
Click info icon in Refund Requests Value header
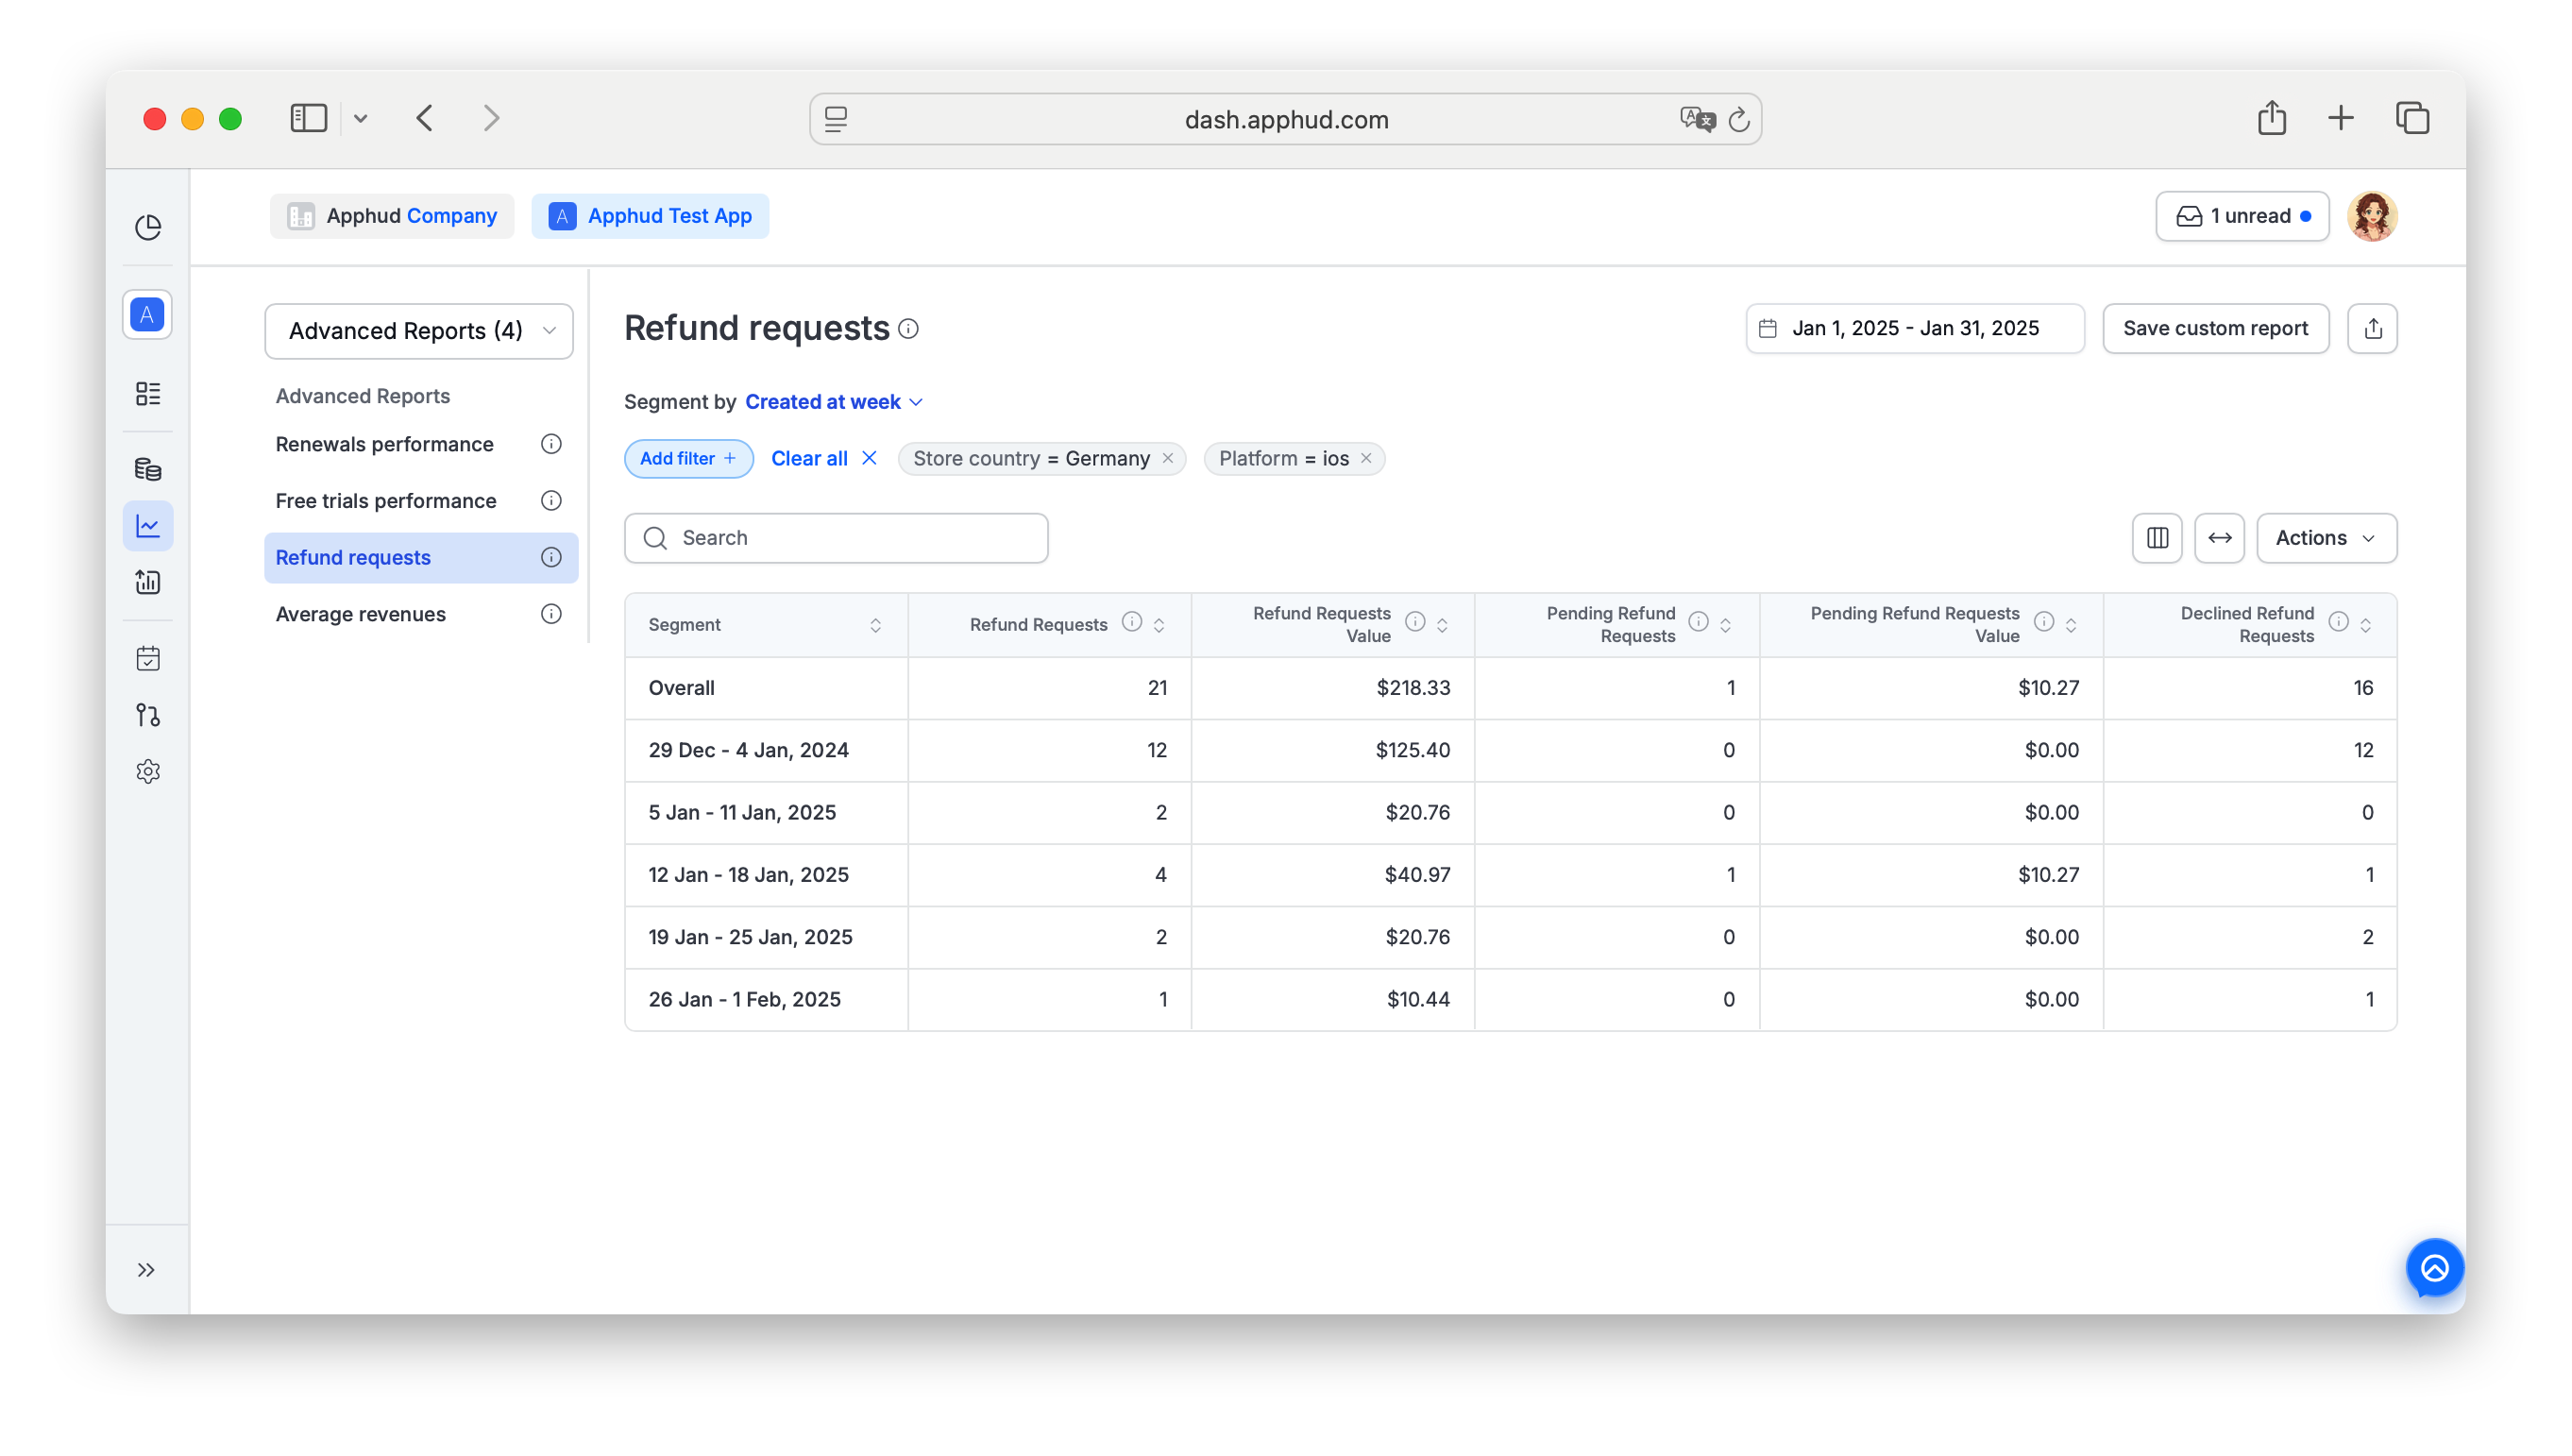1415,622
